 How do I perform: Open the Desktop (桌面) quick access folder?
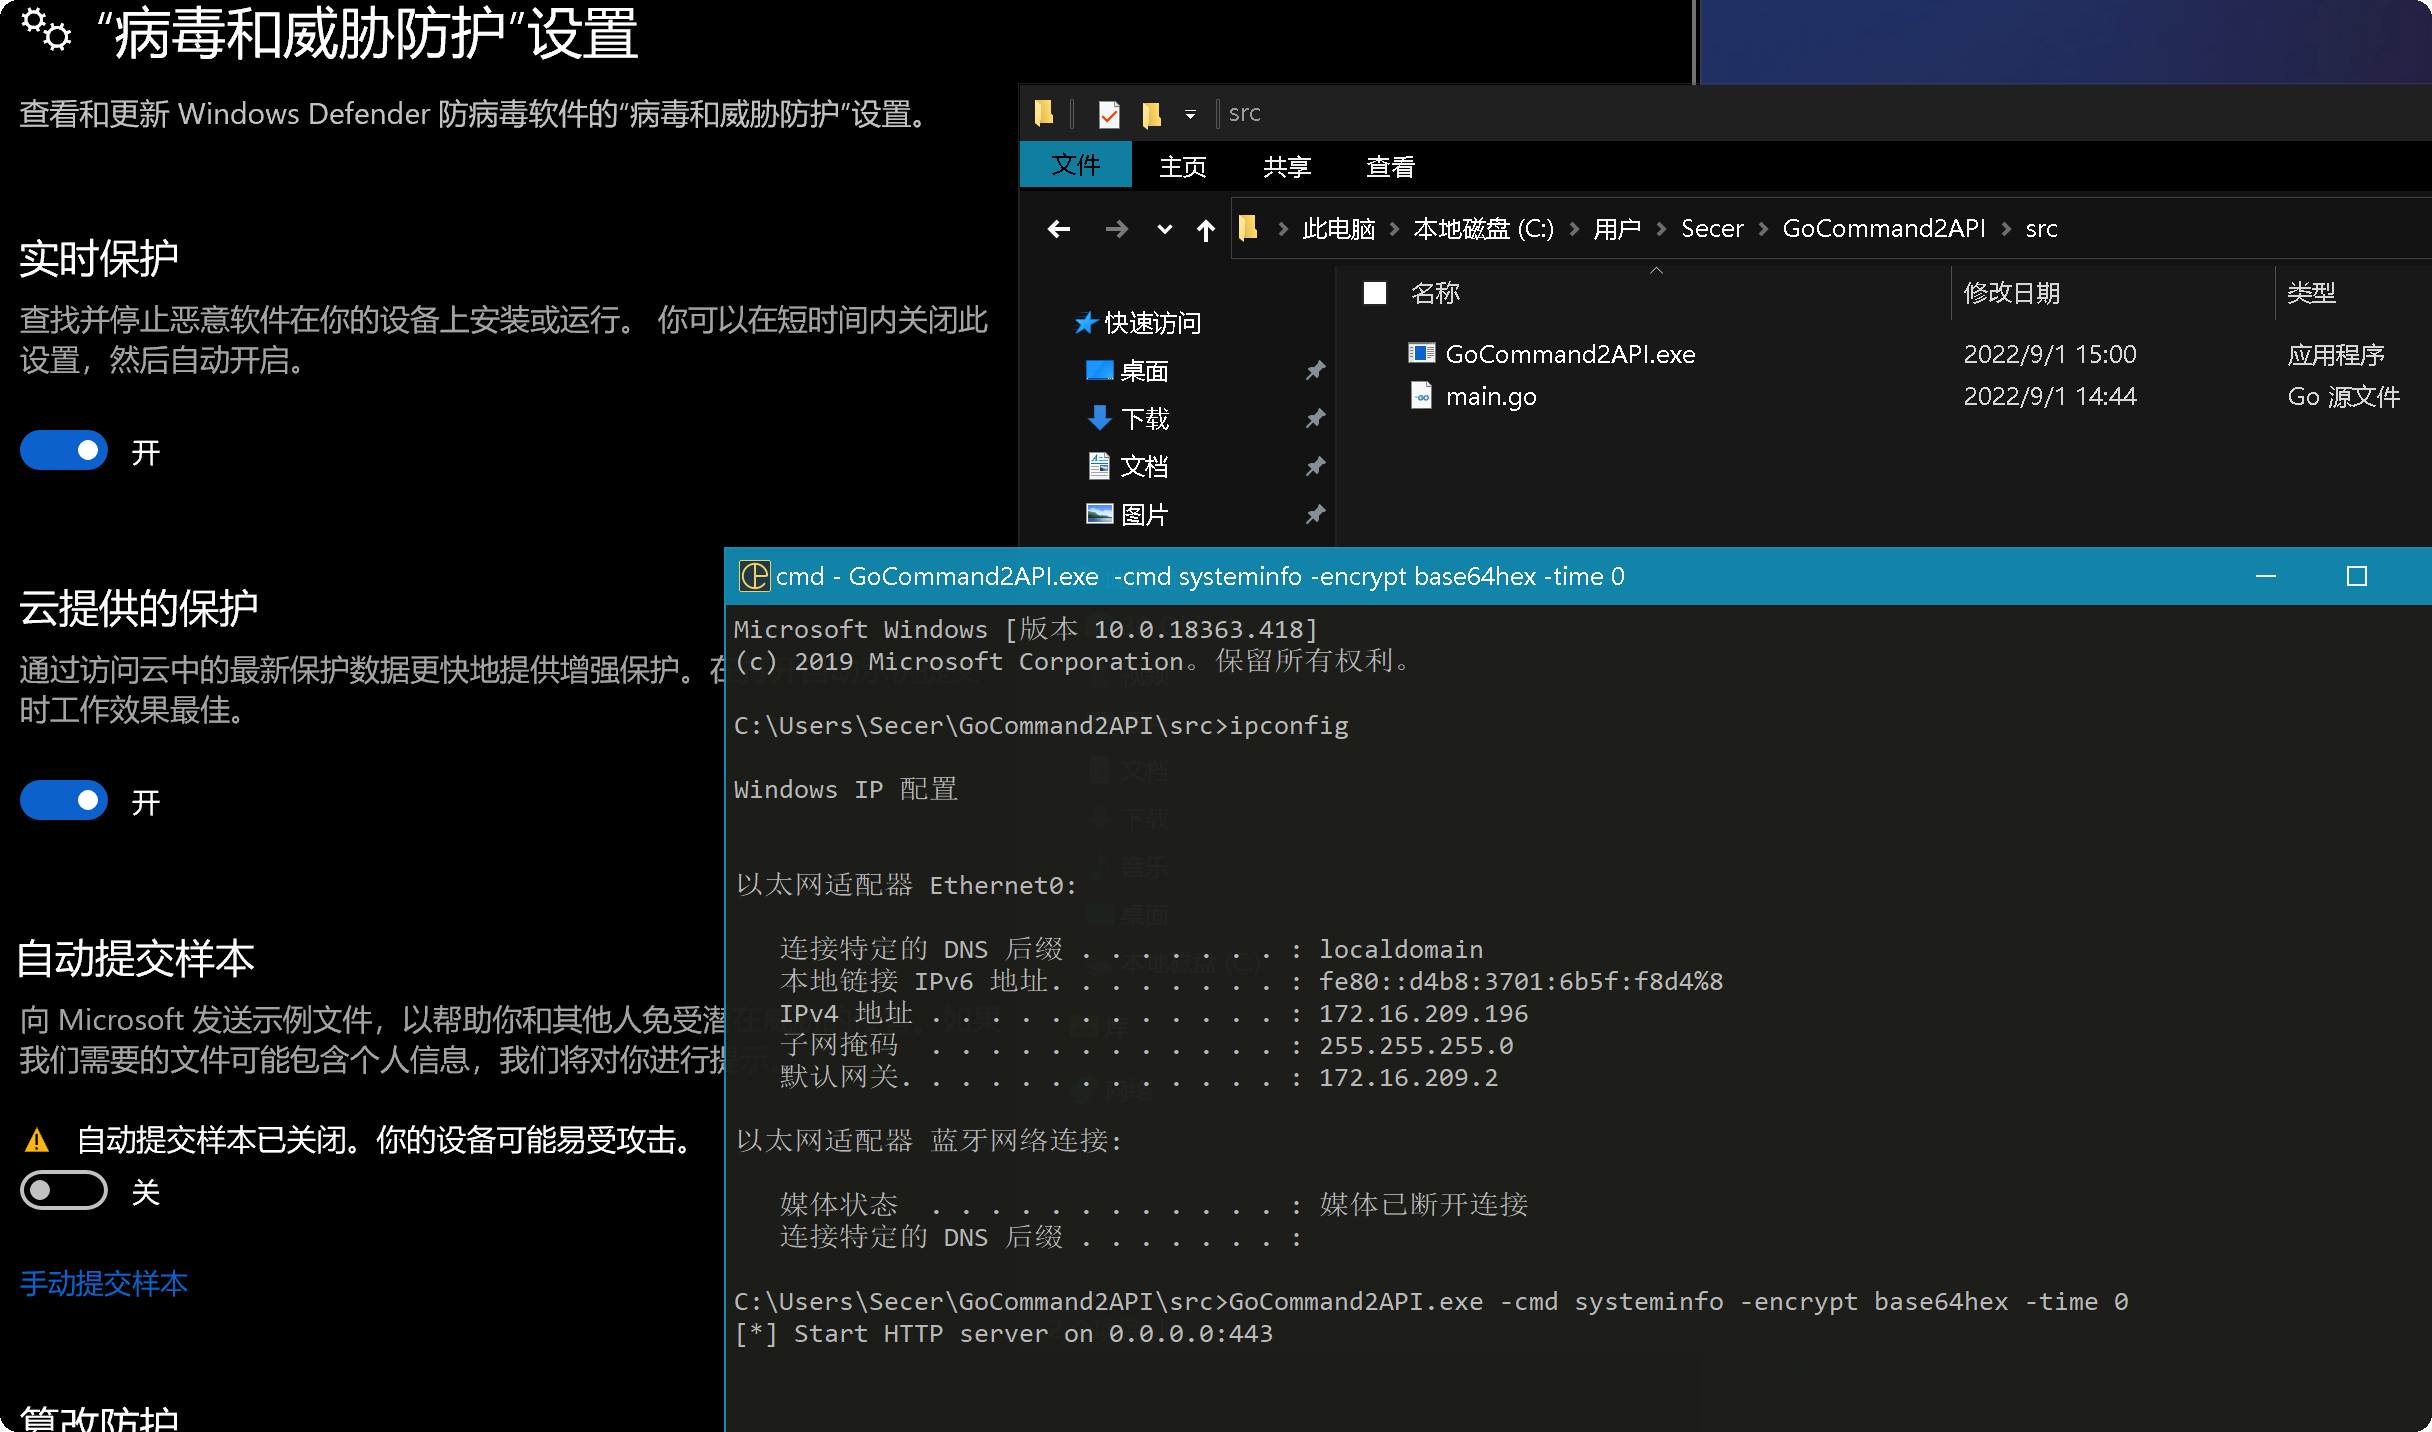1144,371
